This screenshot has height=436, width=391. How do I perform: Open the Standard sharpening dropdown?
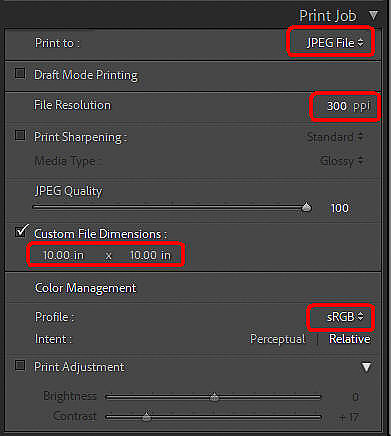(335, 137)
